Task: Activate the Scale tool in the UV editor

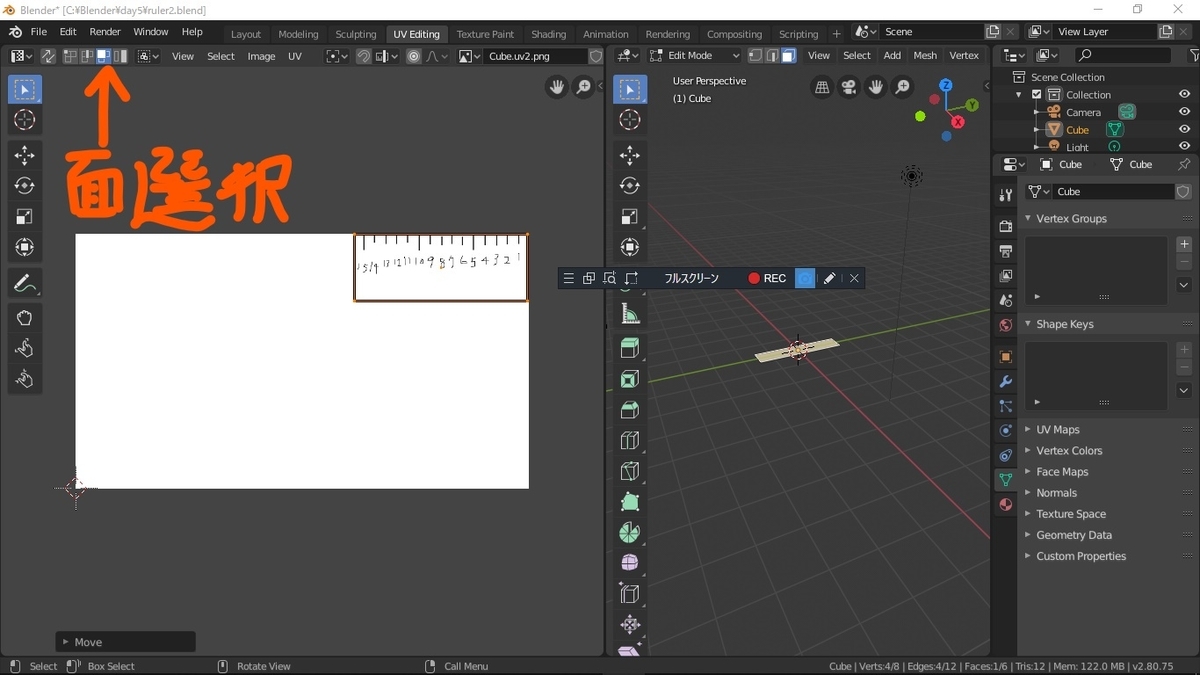Action: (x=25, y=217)
